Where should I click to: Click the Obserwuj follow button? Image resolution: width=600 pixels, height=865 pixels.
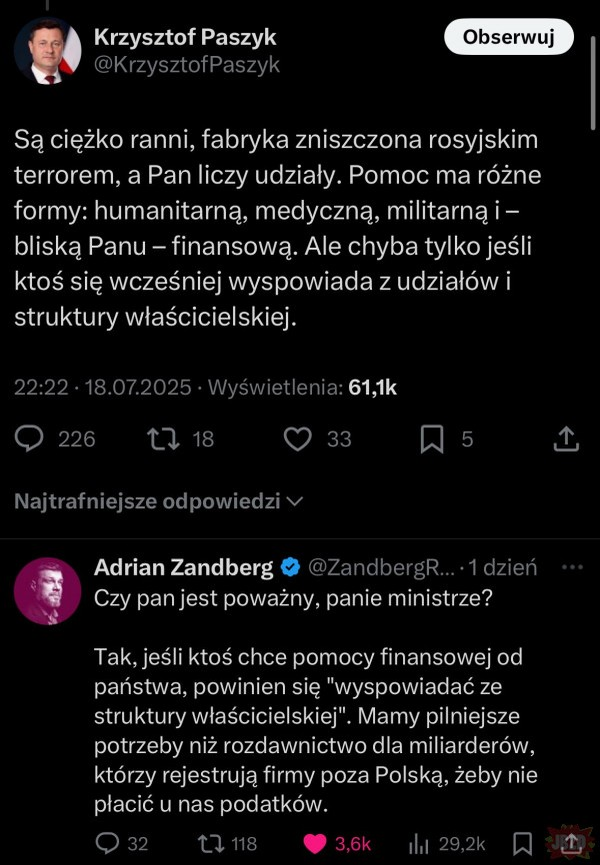tap(508, 36)
